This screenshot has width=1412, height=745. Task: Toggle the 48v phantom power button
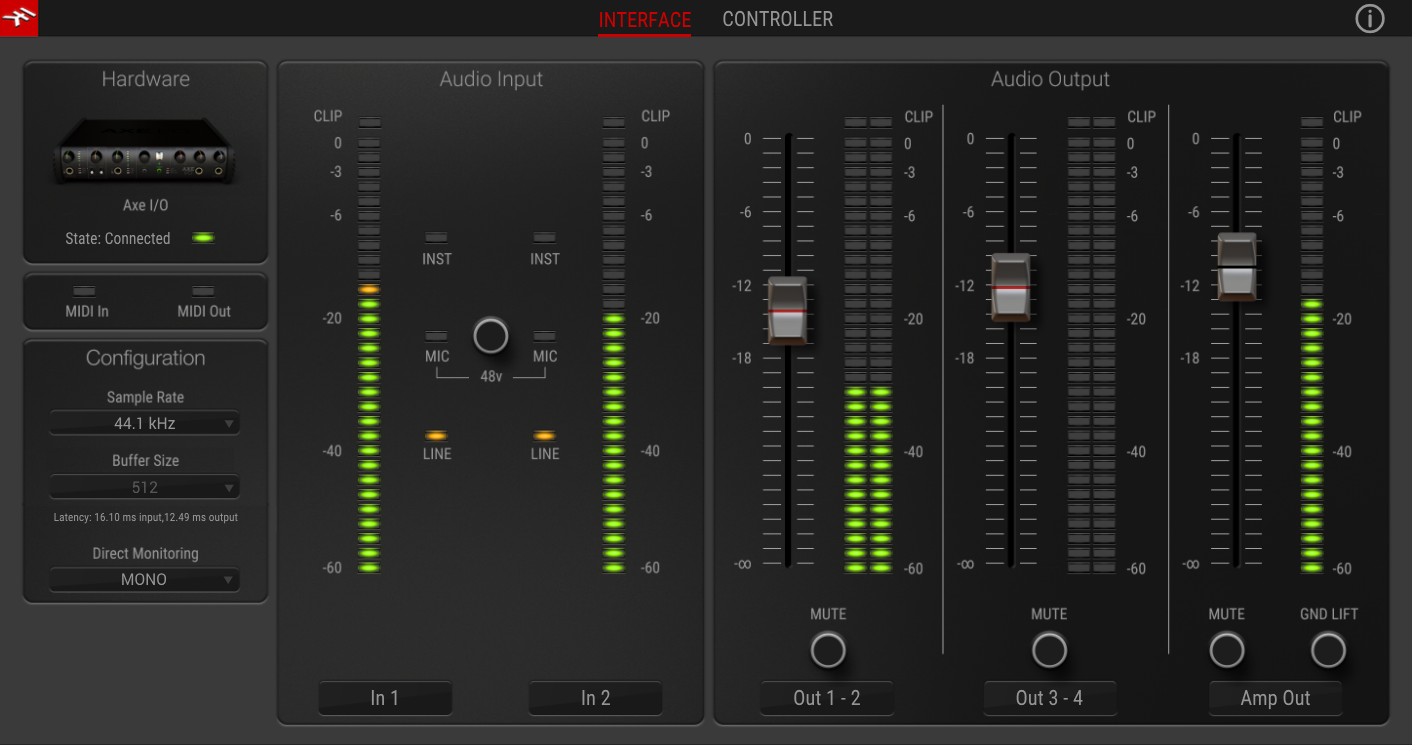(x=491, y=336)
